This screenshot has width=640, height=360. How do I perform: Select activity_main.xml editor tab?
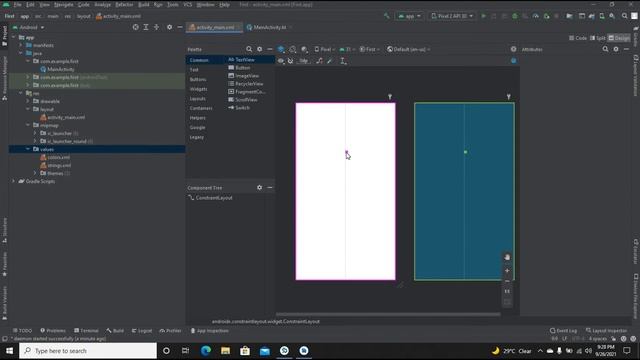click(215, 27)
